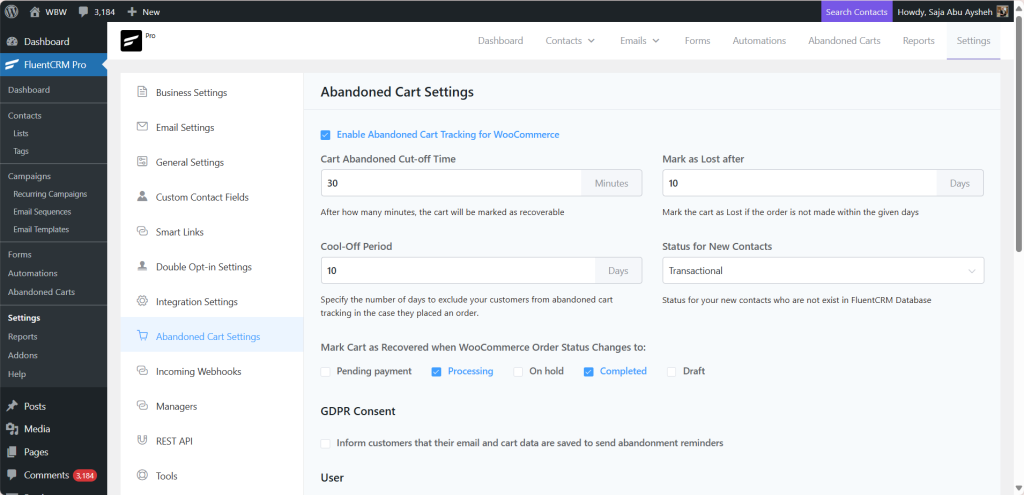1024x495 pixels.
Task: Click the Mark as Lost after field
Action: [800, 184]
